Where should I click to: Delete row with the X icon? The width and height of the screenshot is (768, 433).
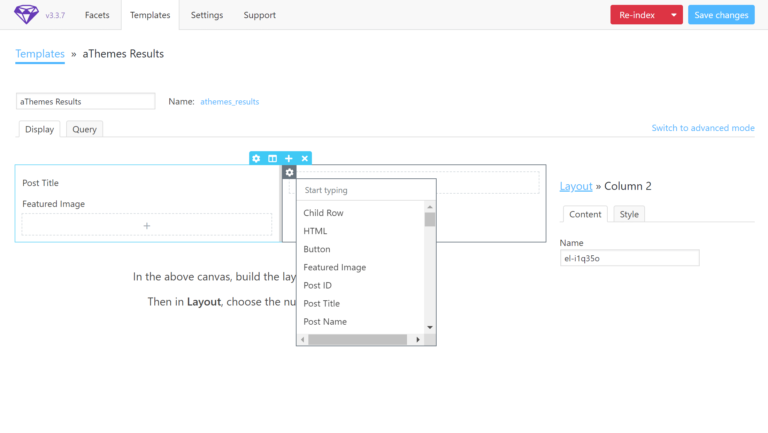305,158
